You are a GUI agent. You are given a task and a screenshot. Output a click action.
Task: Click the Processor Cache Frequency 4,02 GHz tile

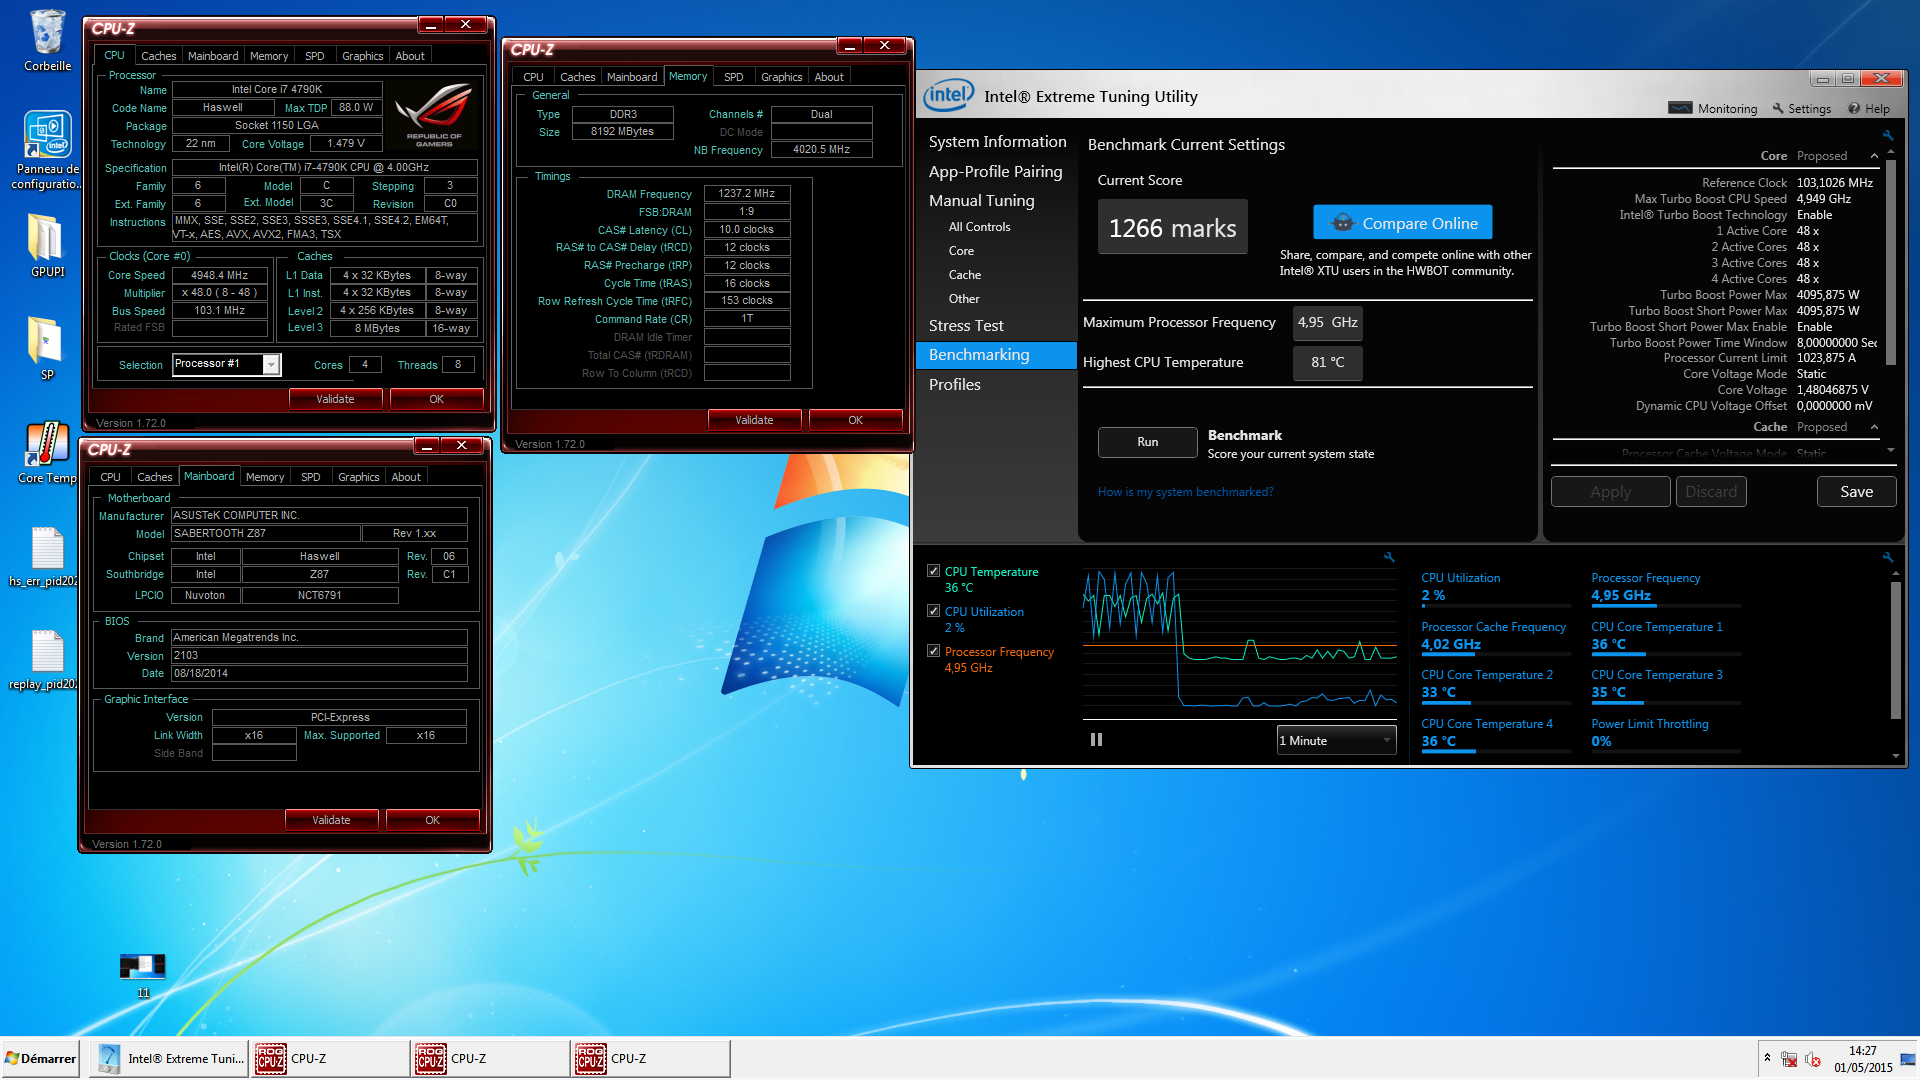pos(1495,636)
